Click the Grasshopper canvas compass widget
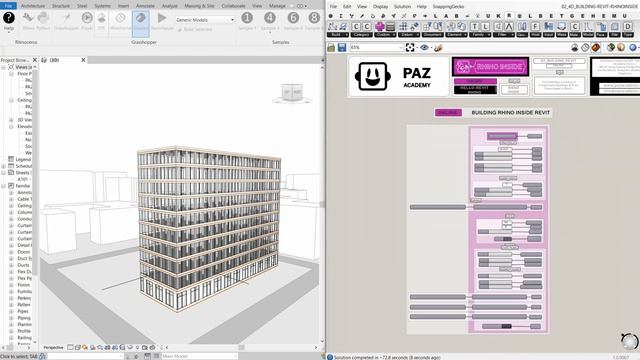Image resolution: width=640 pixels, height=360 pixels. (629, 341)
